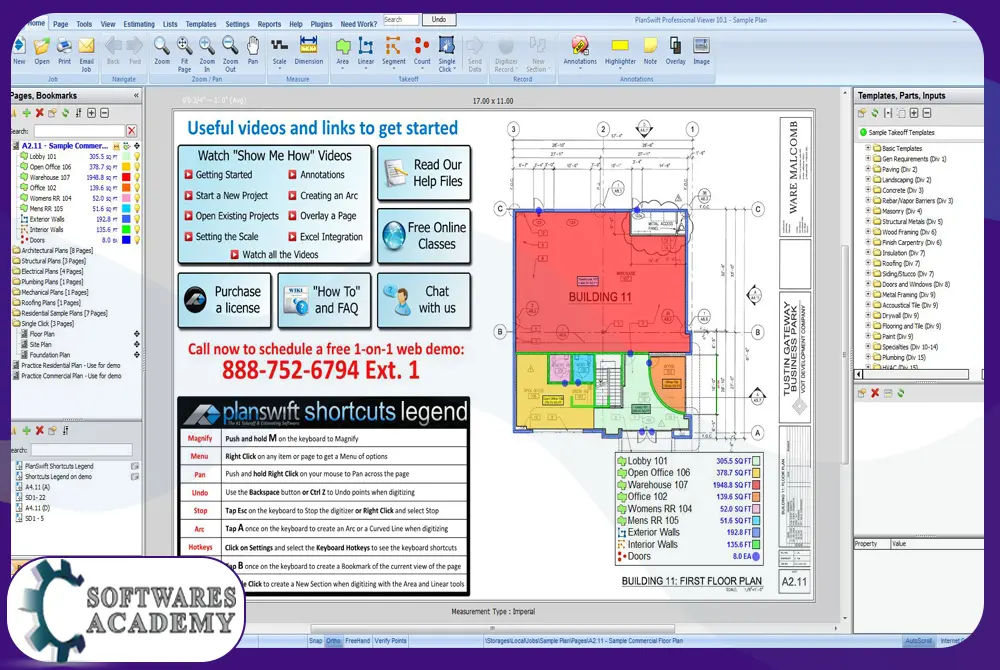Add page with green plus in Pages panel
The width and height of the screenshot is (1000, 670).
27,113
